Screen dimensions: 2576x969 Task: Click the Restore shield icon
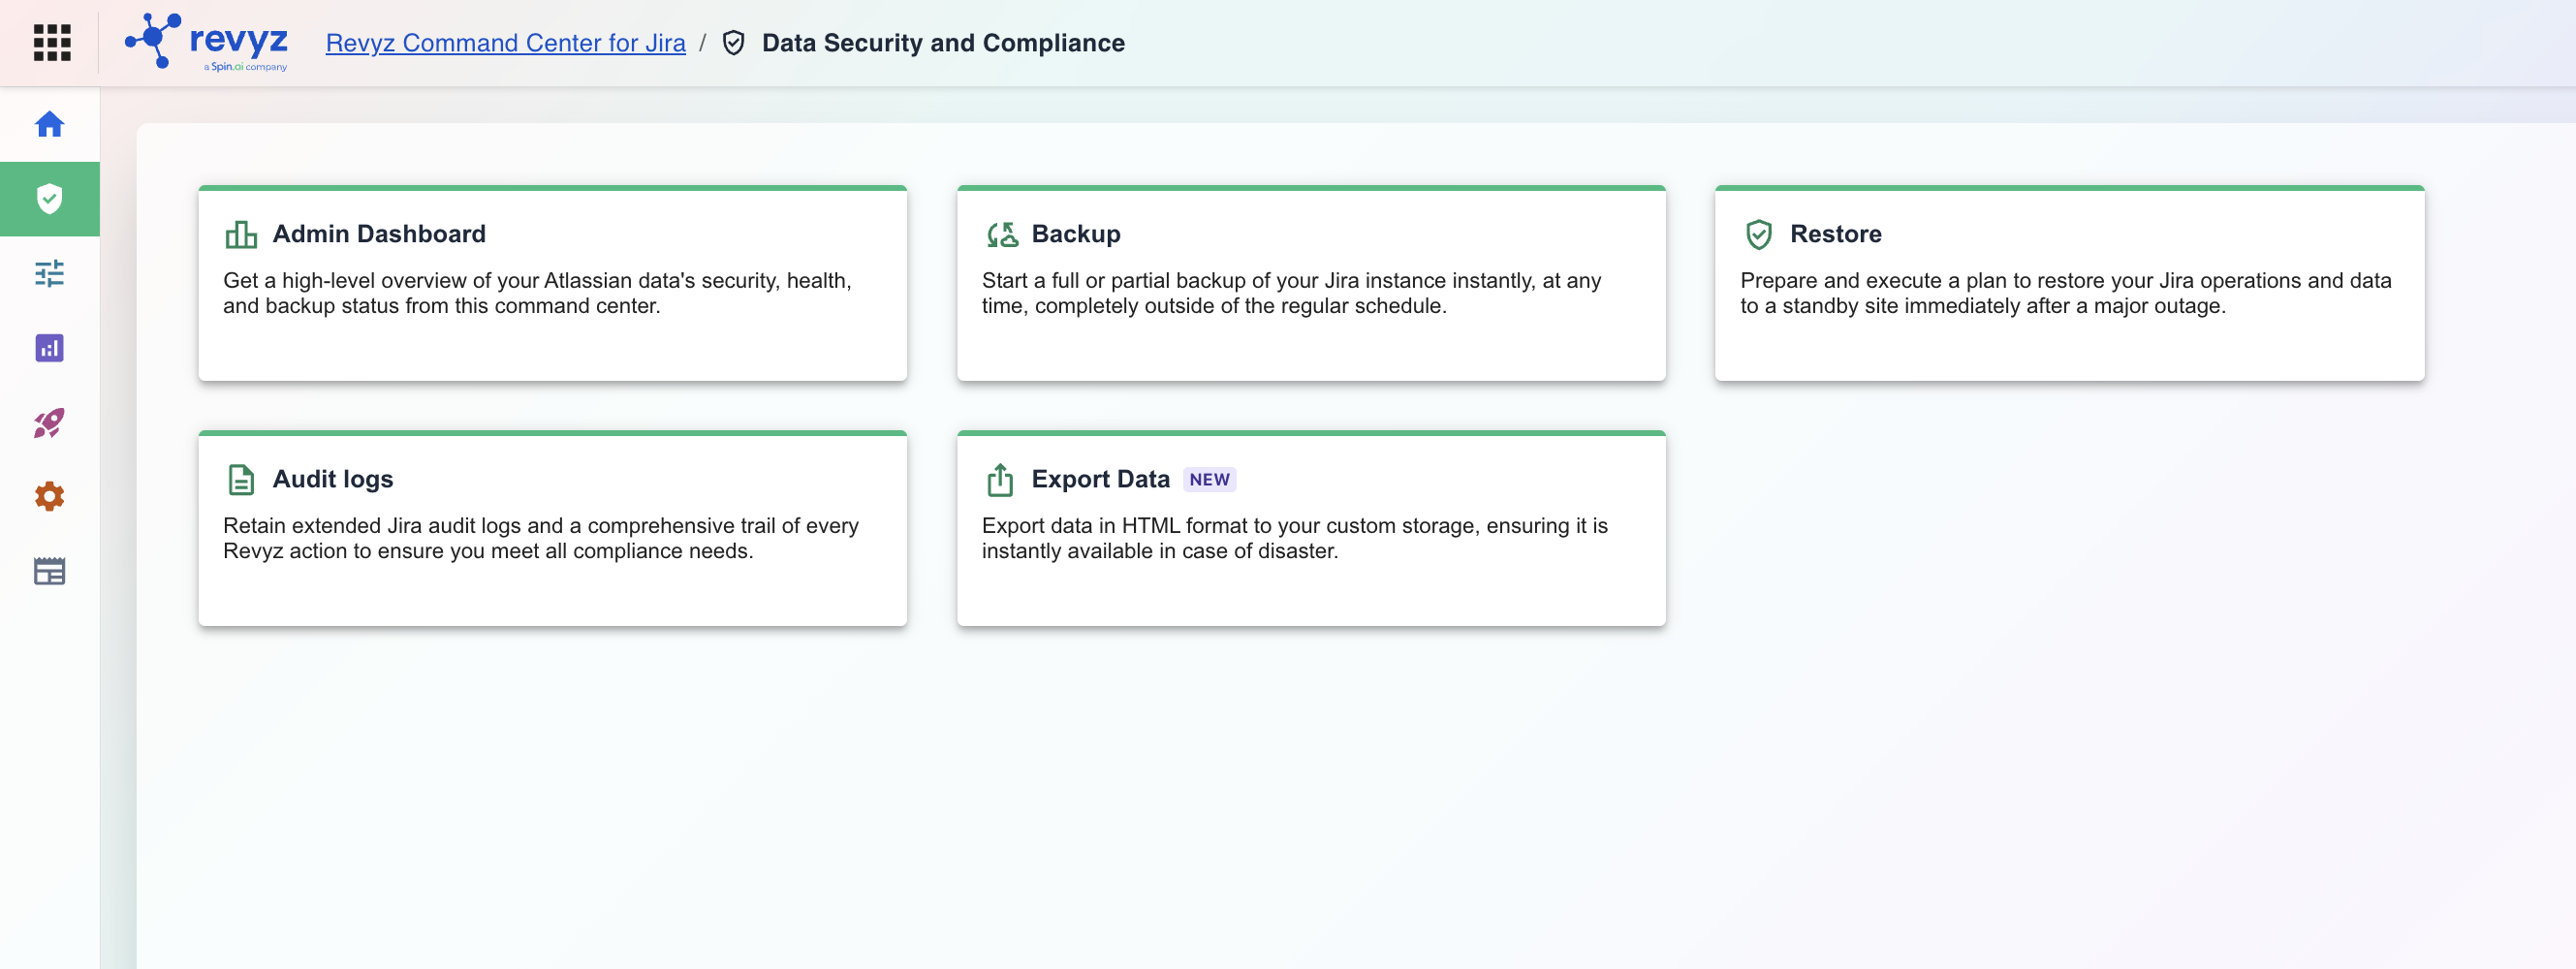pos(1759,234)
